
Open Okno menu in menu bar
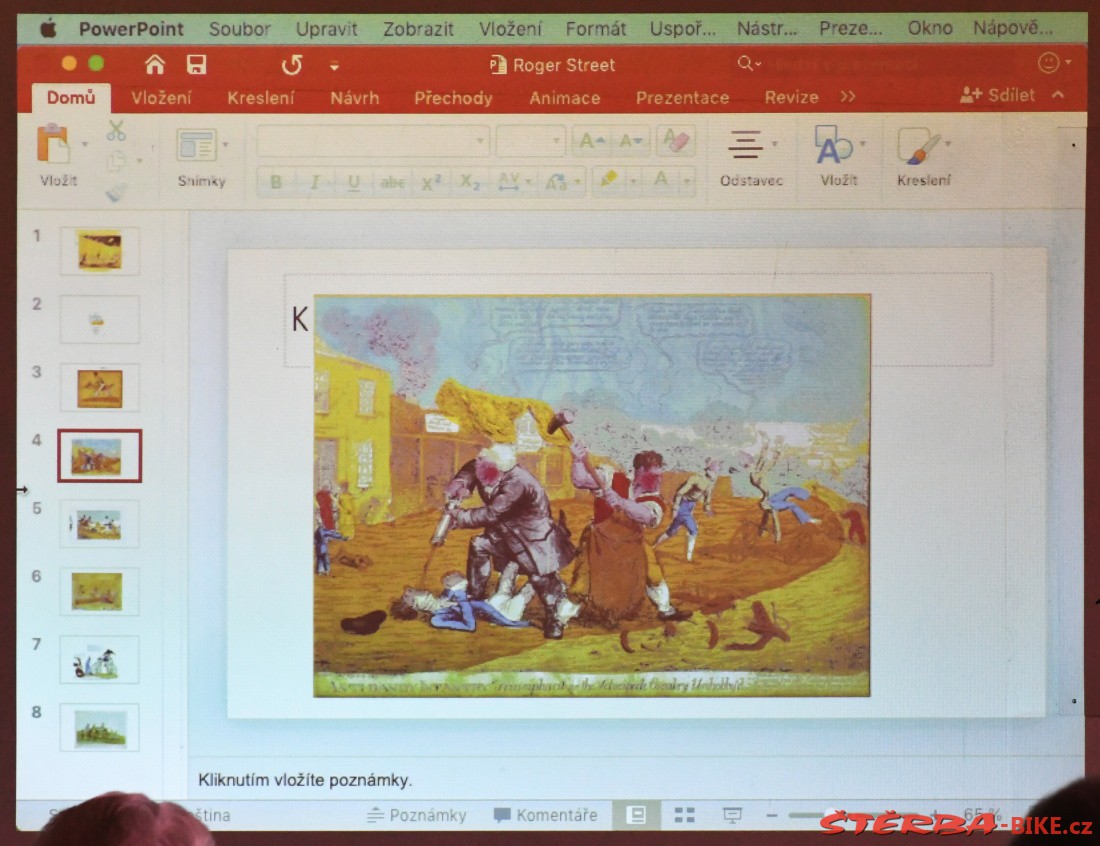[930, 28]
